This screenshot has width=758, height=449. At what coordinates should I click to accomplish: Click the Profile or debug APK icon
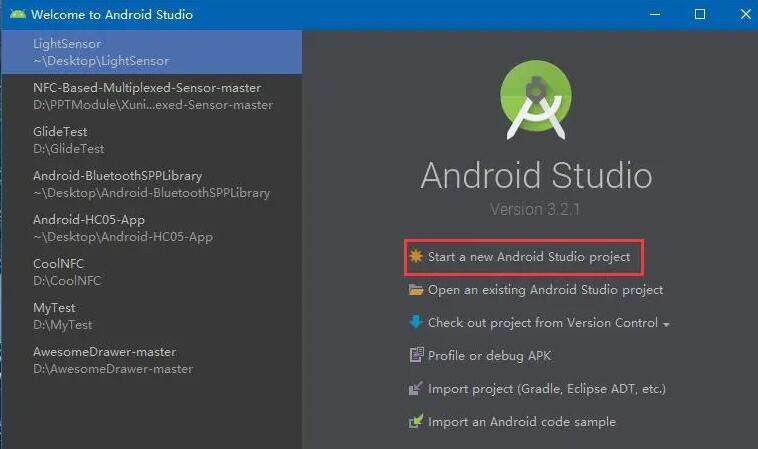[416, 355]
